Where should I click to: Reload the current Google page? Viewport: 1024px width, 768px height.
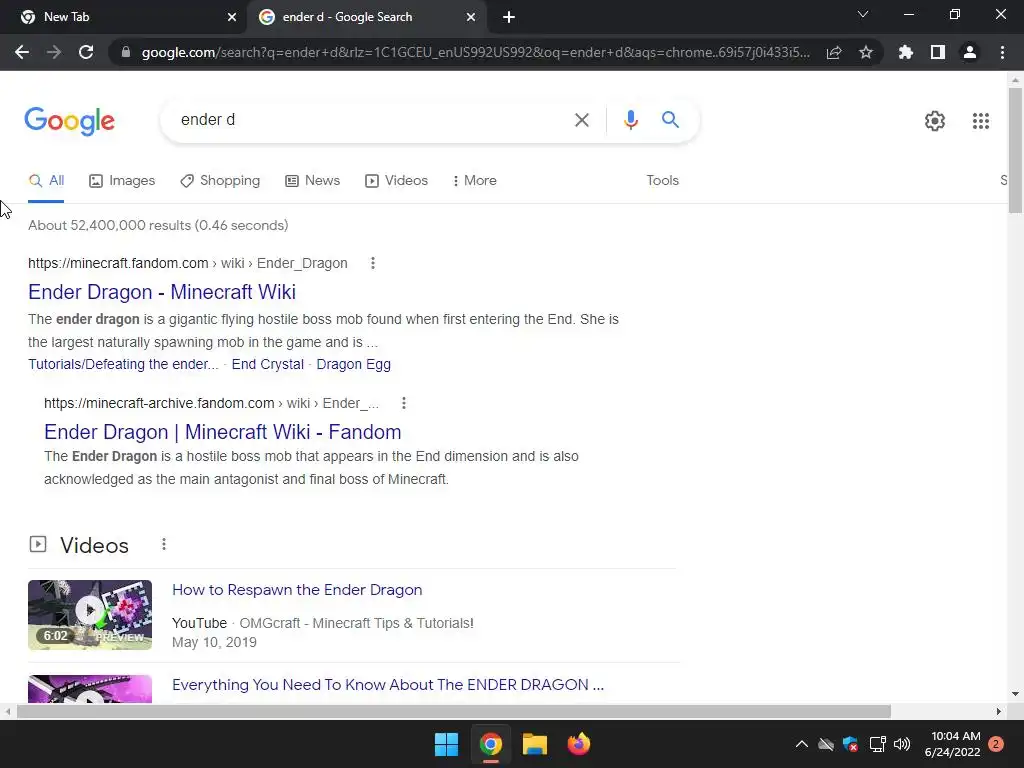coord(86,52)
